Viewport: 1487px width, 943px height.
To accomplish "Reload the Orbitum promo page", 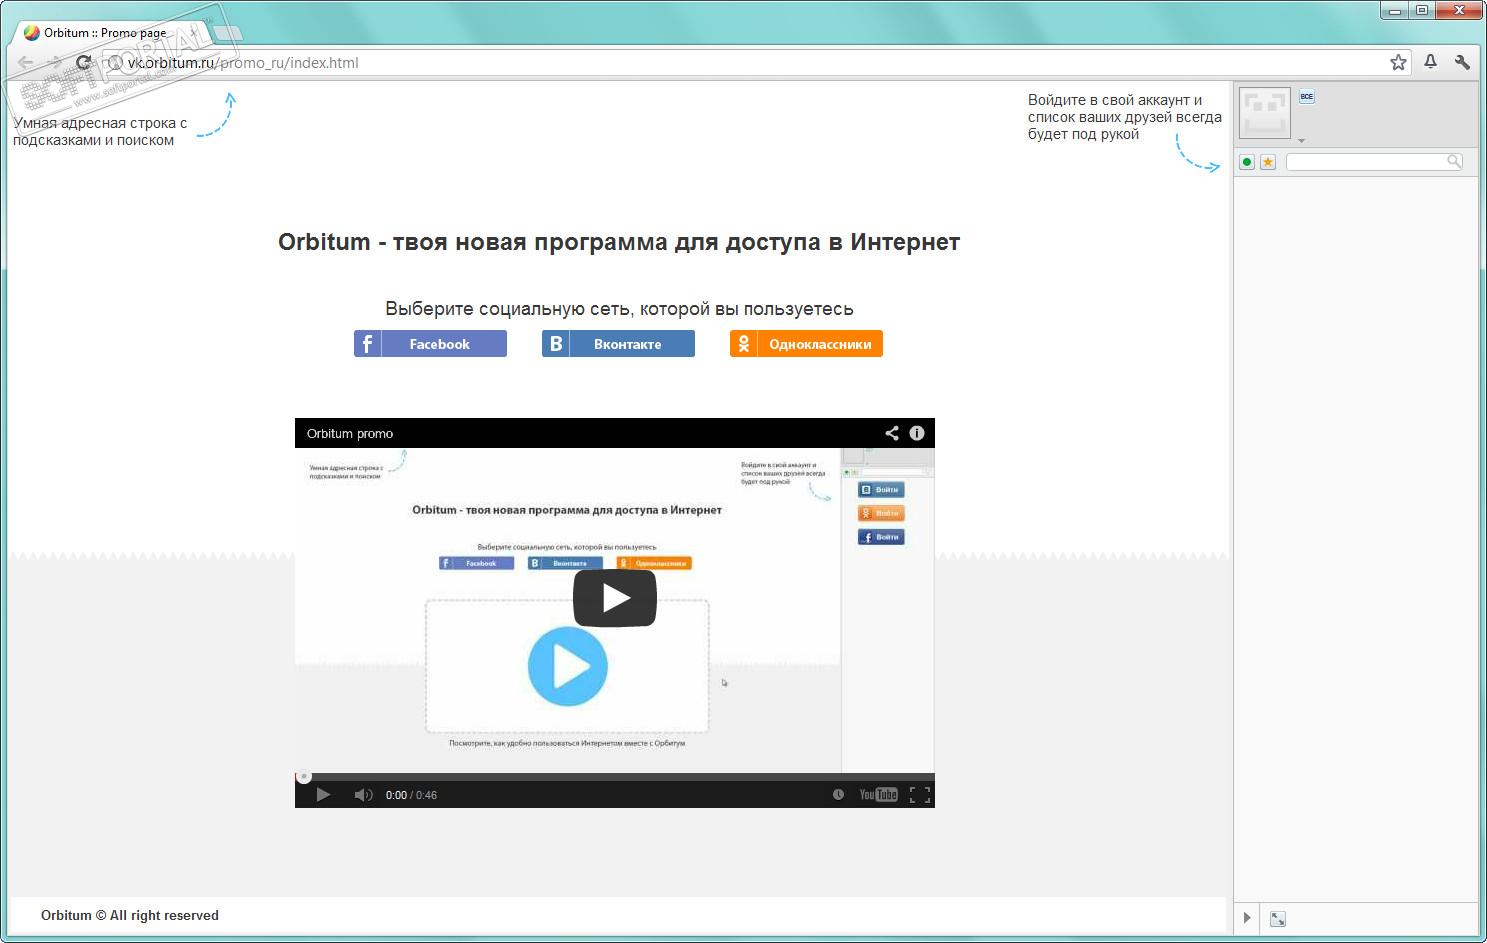I will point(84,62).
